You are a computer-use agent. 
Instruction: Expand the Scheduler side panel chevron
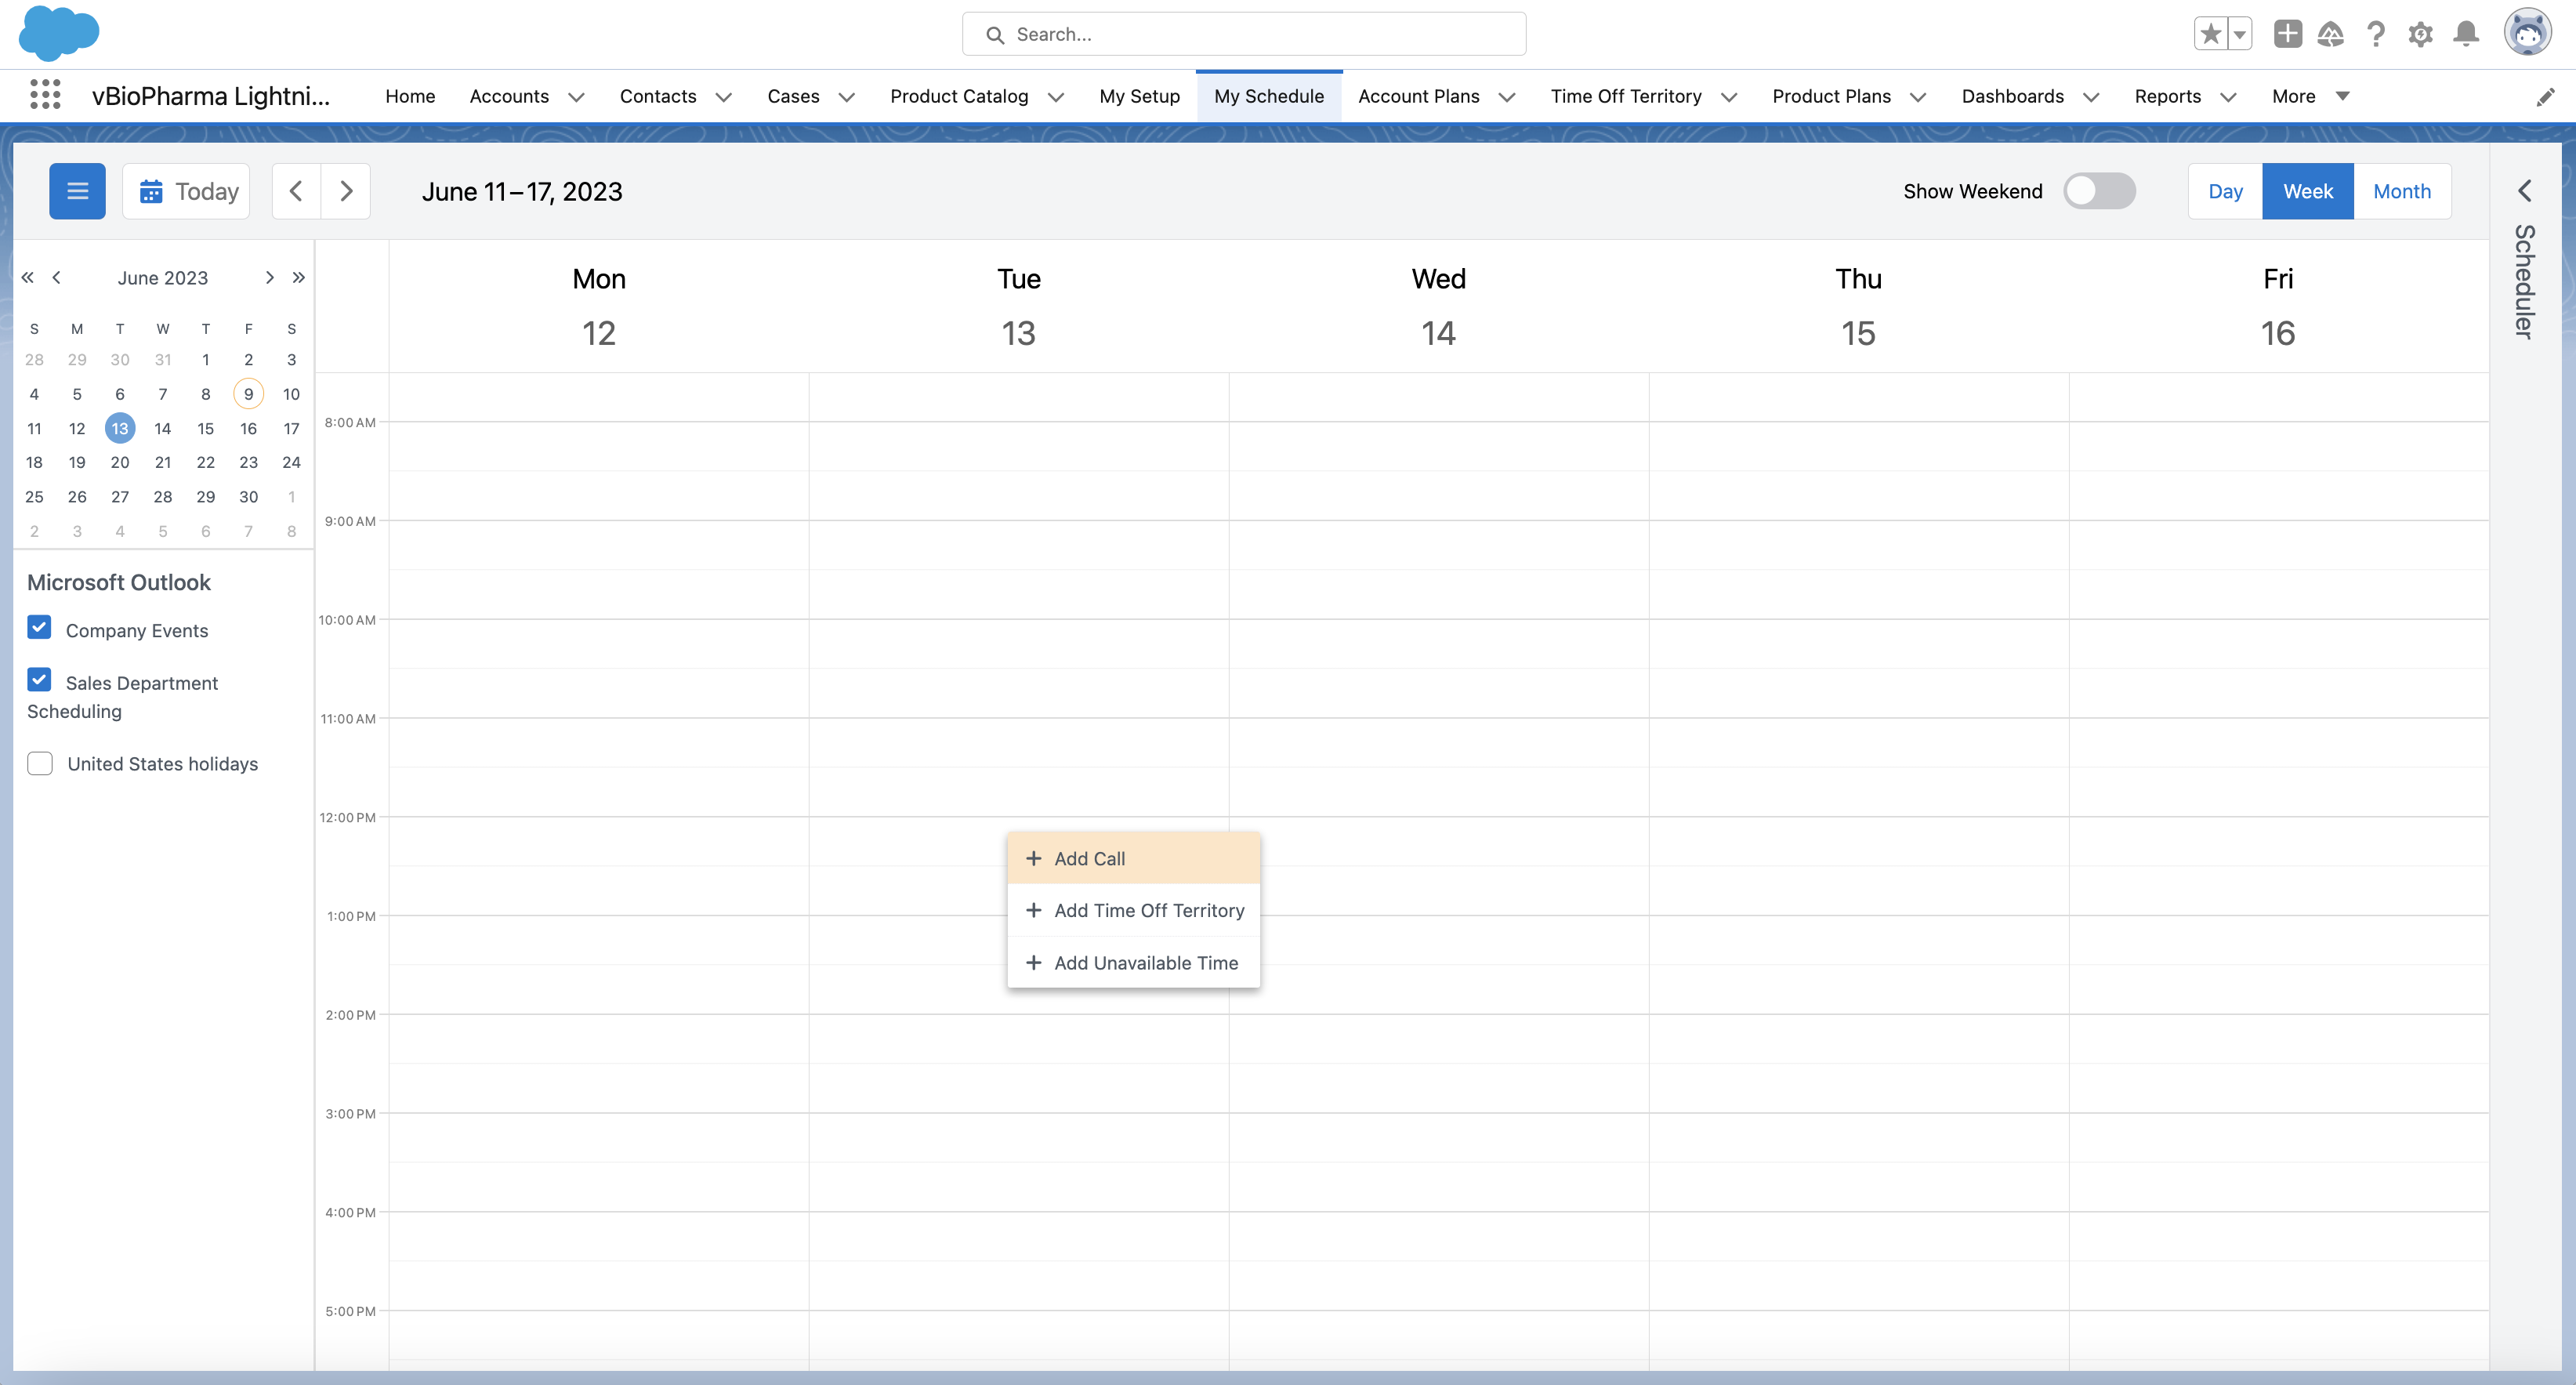click(2524, 191)
